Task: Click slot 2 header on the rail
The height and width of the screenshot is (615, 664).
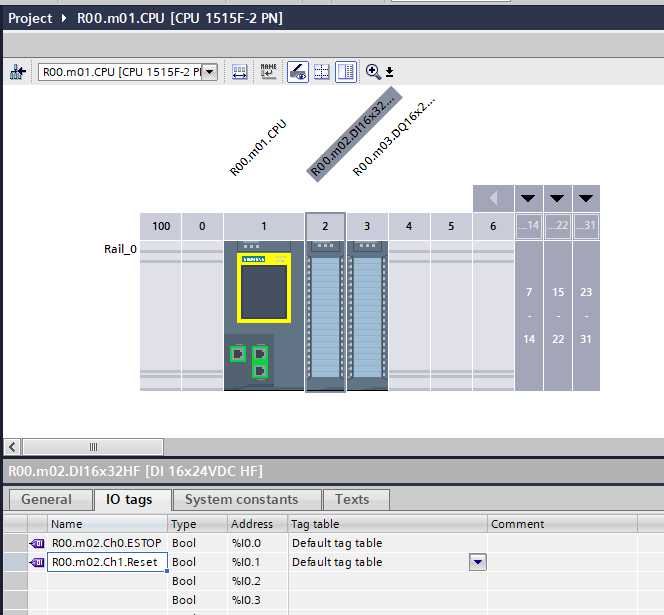Action: pyautogui.click(x=325, y=226)
